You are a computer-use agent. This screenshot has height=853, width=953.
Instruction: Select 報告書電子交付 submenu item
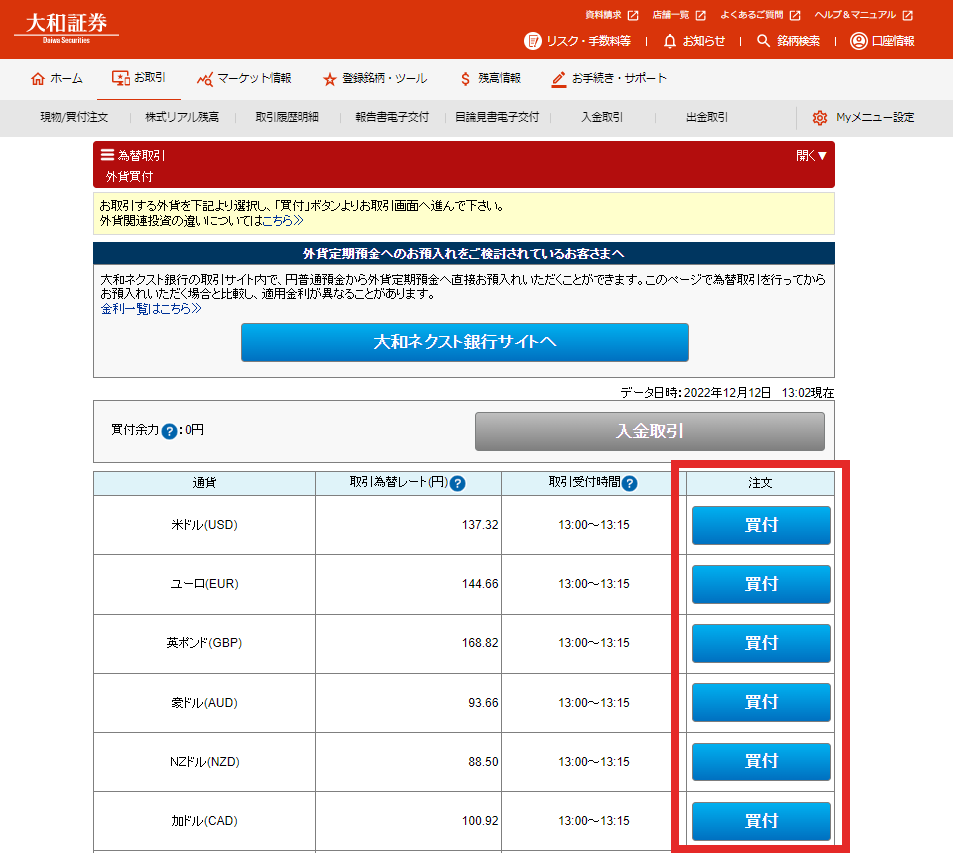pyautogui.click(x=392, y=117)
